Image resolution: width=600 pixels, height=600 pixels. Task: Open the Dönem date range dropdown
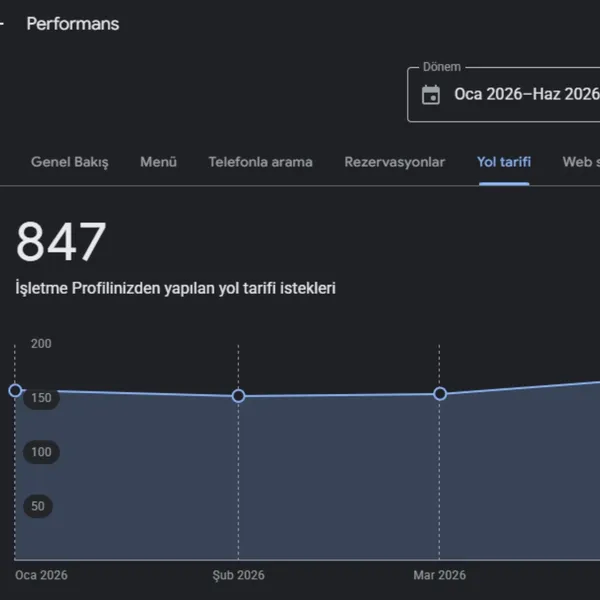tap(504, 95)
